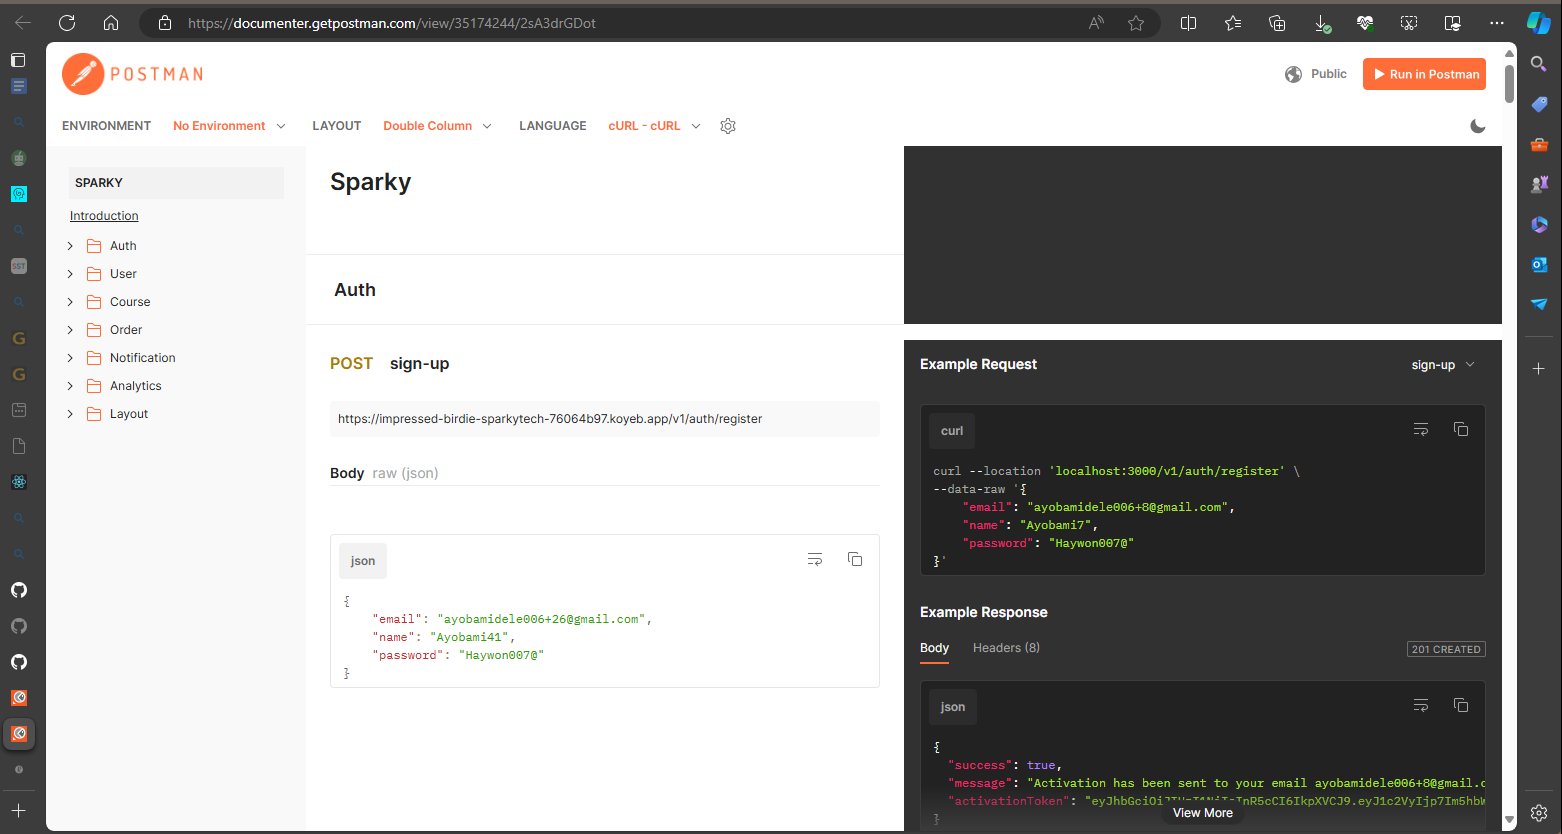Expand the Analytics folder chevron
This screenshot has width=1562, height=834.
click(x=70, y=386)
